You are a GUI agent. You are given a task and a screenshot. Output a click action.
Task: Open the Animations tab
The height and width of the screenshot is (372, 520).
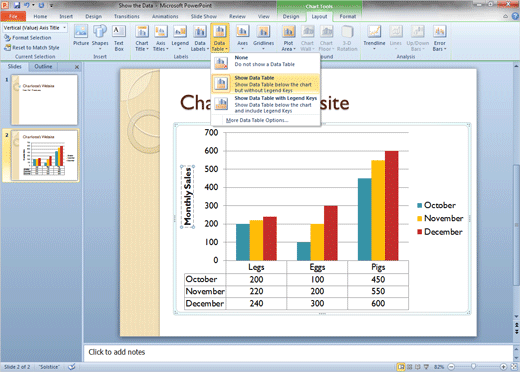coord(165,16)
